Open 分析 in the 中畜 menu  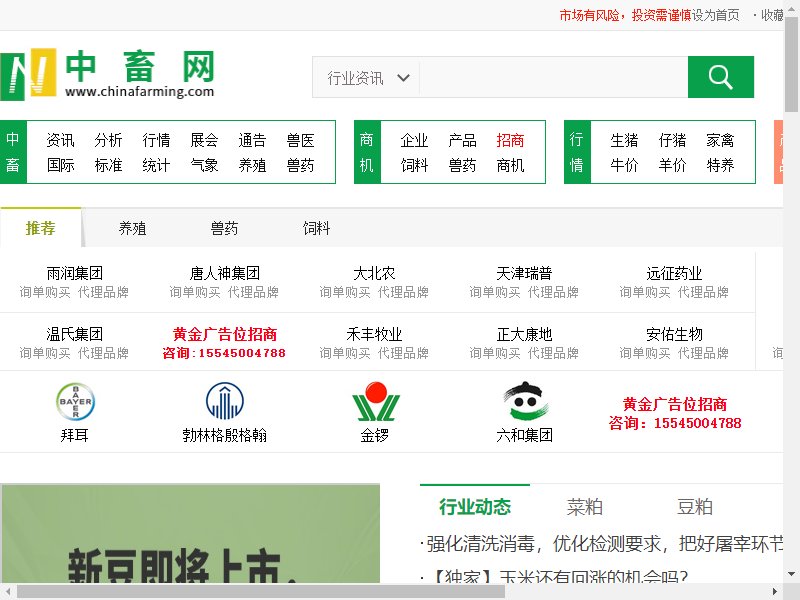108,140
